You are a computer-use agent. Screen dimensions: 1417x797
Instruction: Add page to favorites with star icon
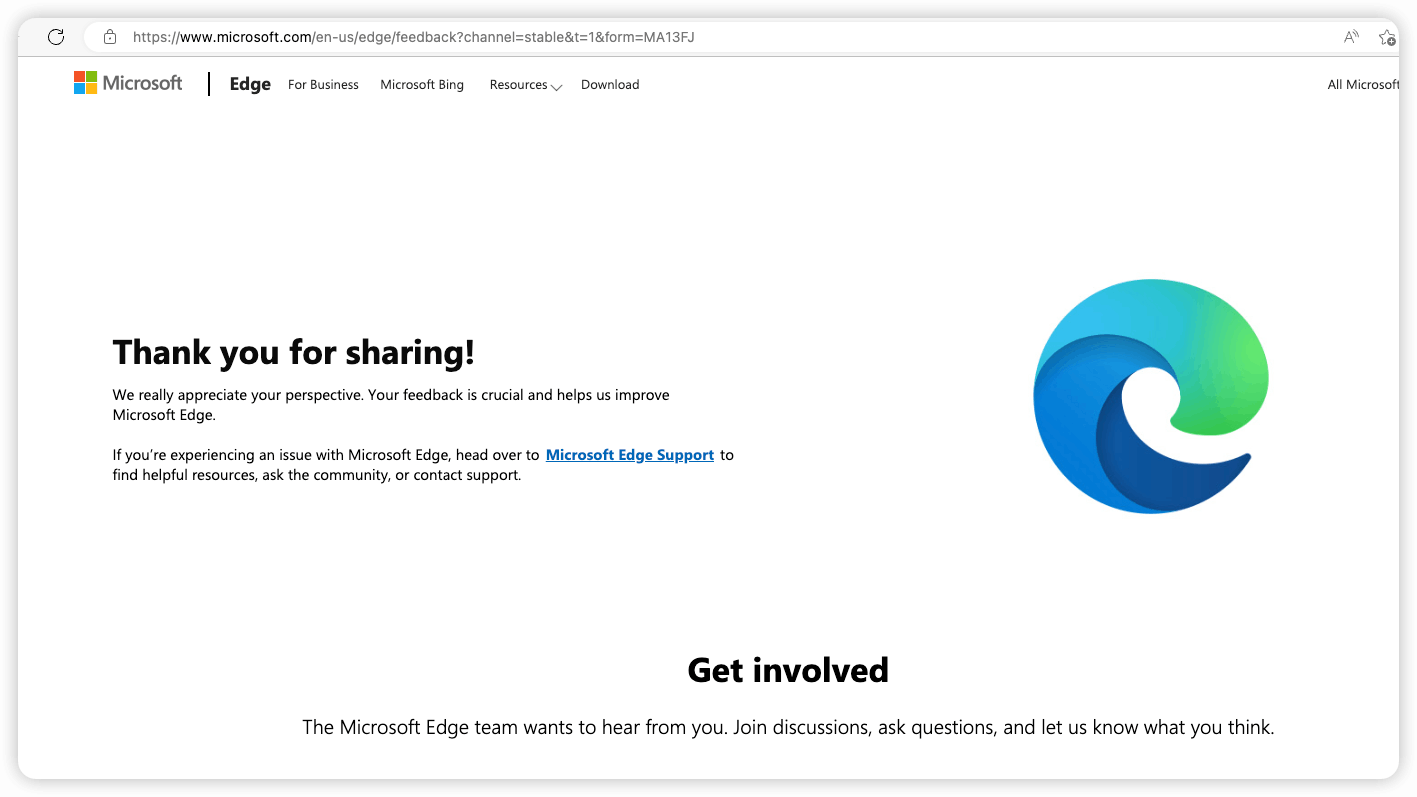pyautogui.click(x=1387, y=37)
